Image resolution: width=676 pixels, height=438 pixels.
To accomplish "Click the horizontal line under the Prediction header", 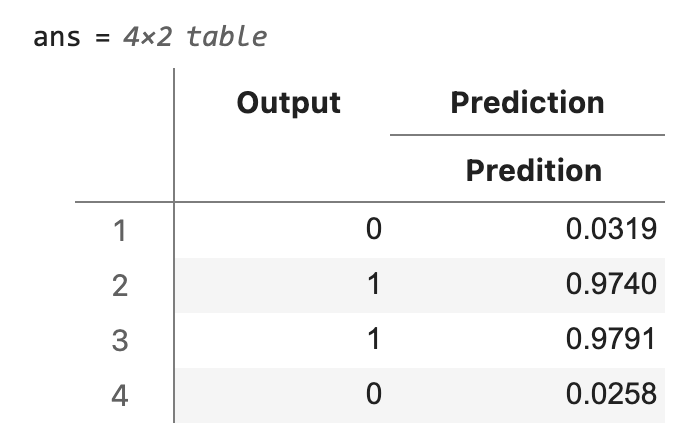I will [x=527, y=135].
